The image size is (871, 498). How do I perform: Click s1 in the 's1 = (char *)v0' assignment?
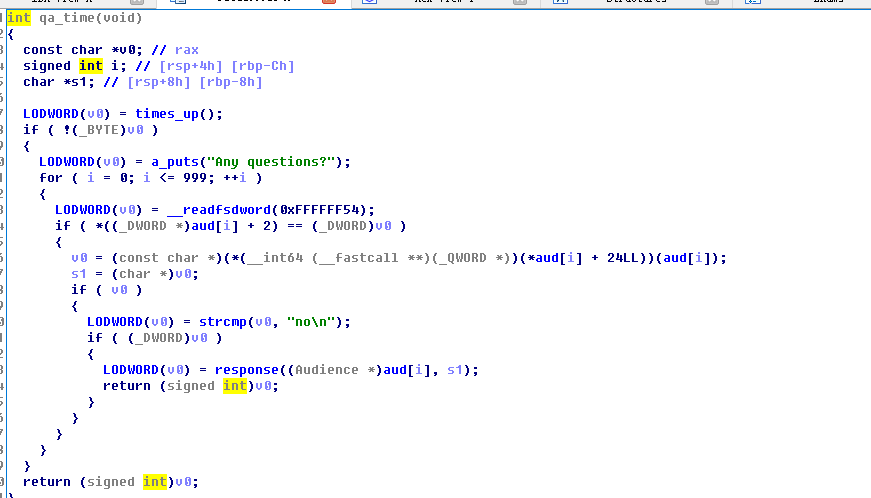coord(78,274)
